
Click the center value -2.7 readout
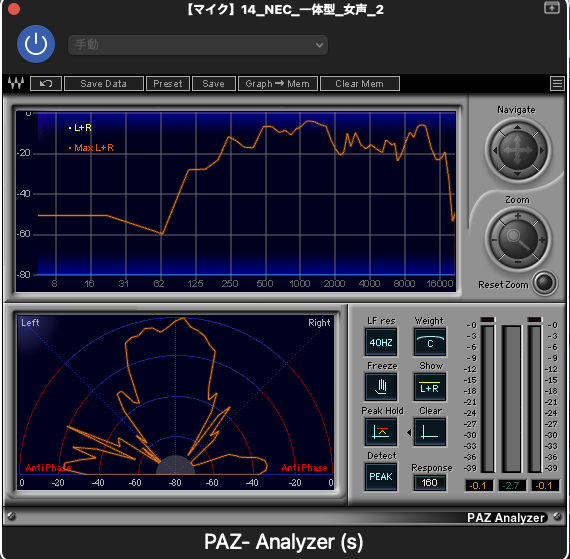(x=511, y=485)
